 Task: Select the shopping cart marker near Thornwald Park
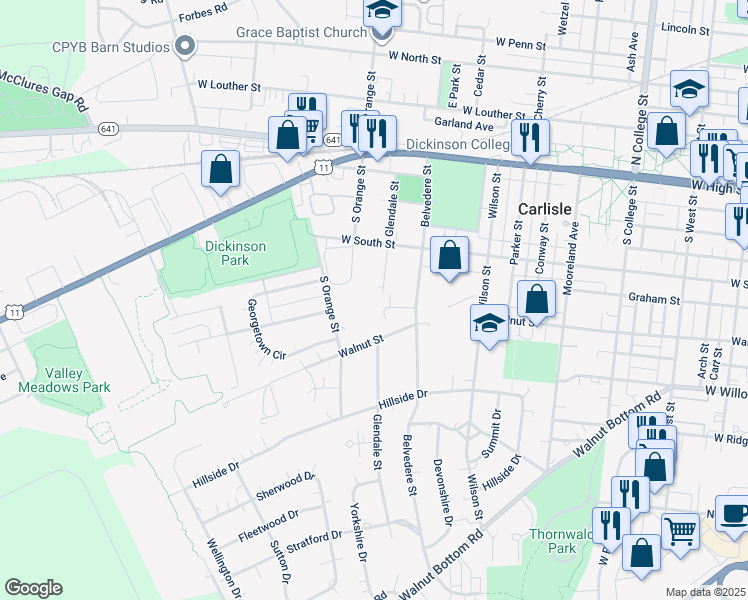tap(680, 535)
